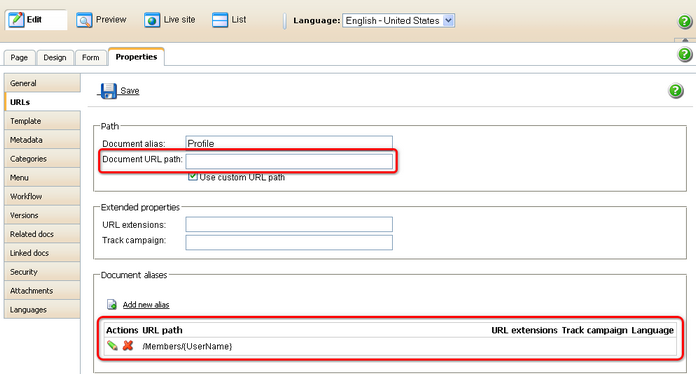
Task: Click the Language column header
Action: (652, 330)
